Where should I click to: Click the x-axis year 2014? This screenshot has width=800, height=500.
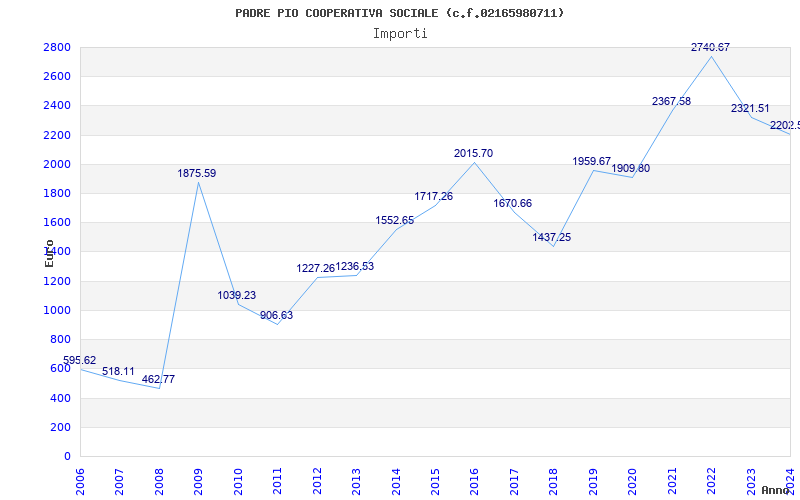click(x=396, y=482)
